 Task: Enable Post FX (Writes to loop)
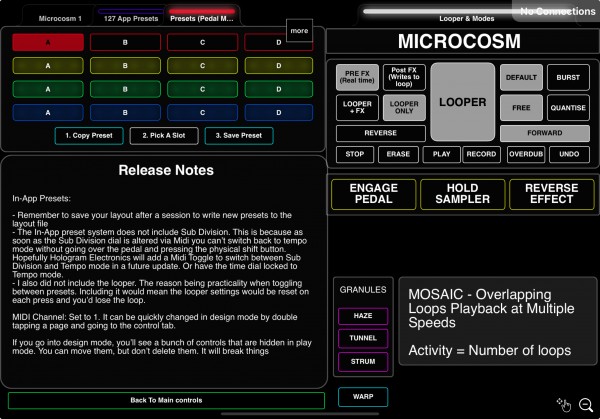(404, 77)
